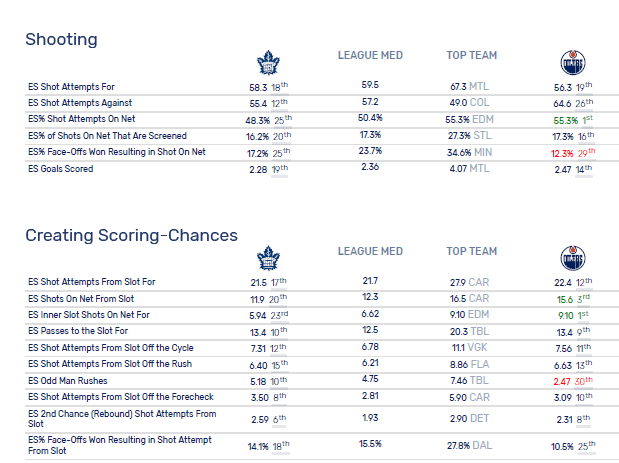Click the Oilers logo in Shooting section

tap(572, 64)
